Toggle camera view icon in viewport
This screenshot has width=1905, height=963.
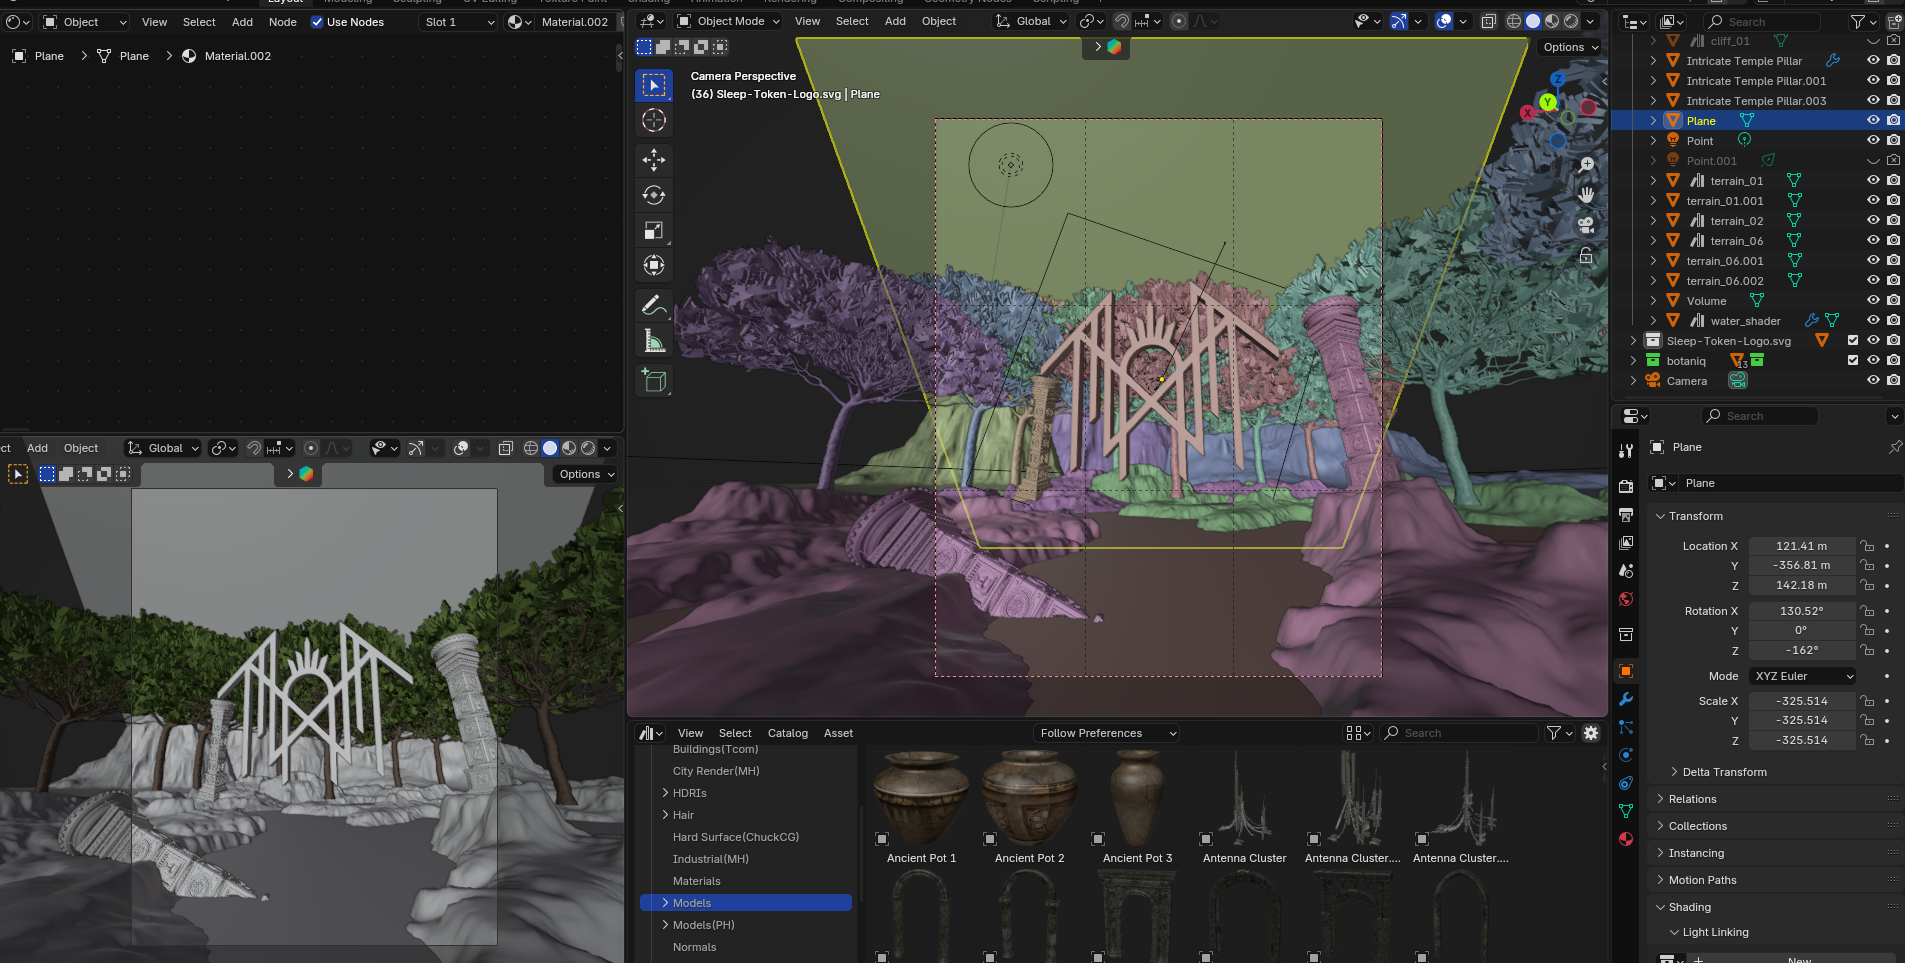[1586, 225]
